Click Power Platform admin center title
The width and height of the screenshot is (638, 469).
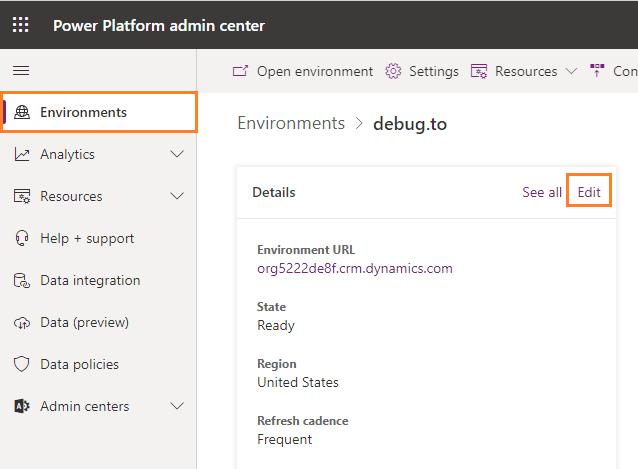coord(159,26)
